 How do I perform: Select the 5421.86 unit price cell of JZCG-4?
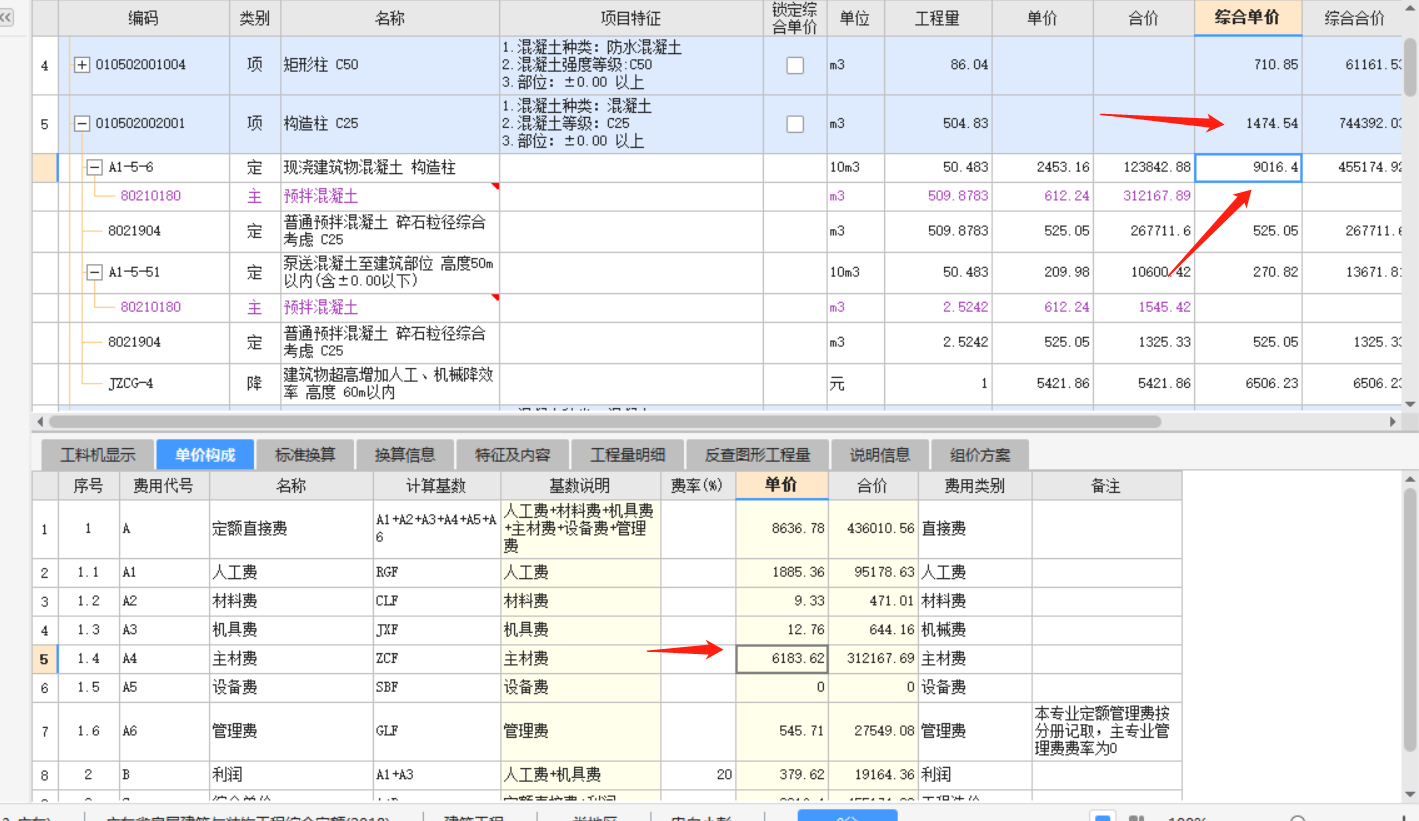(1042, 383)
